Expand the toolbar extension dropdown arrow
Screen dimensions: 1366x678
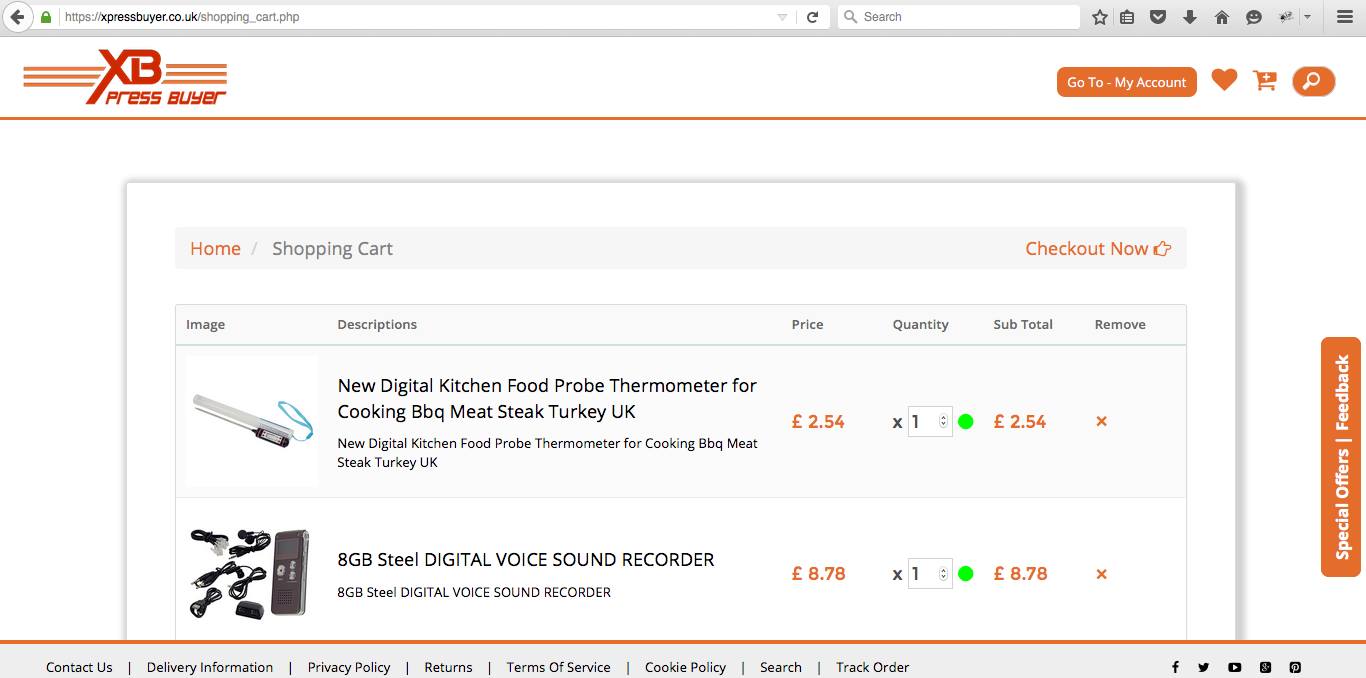coord(1307,17)
